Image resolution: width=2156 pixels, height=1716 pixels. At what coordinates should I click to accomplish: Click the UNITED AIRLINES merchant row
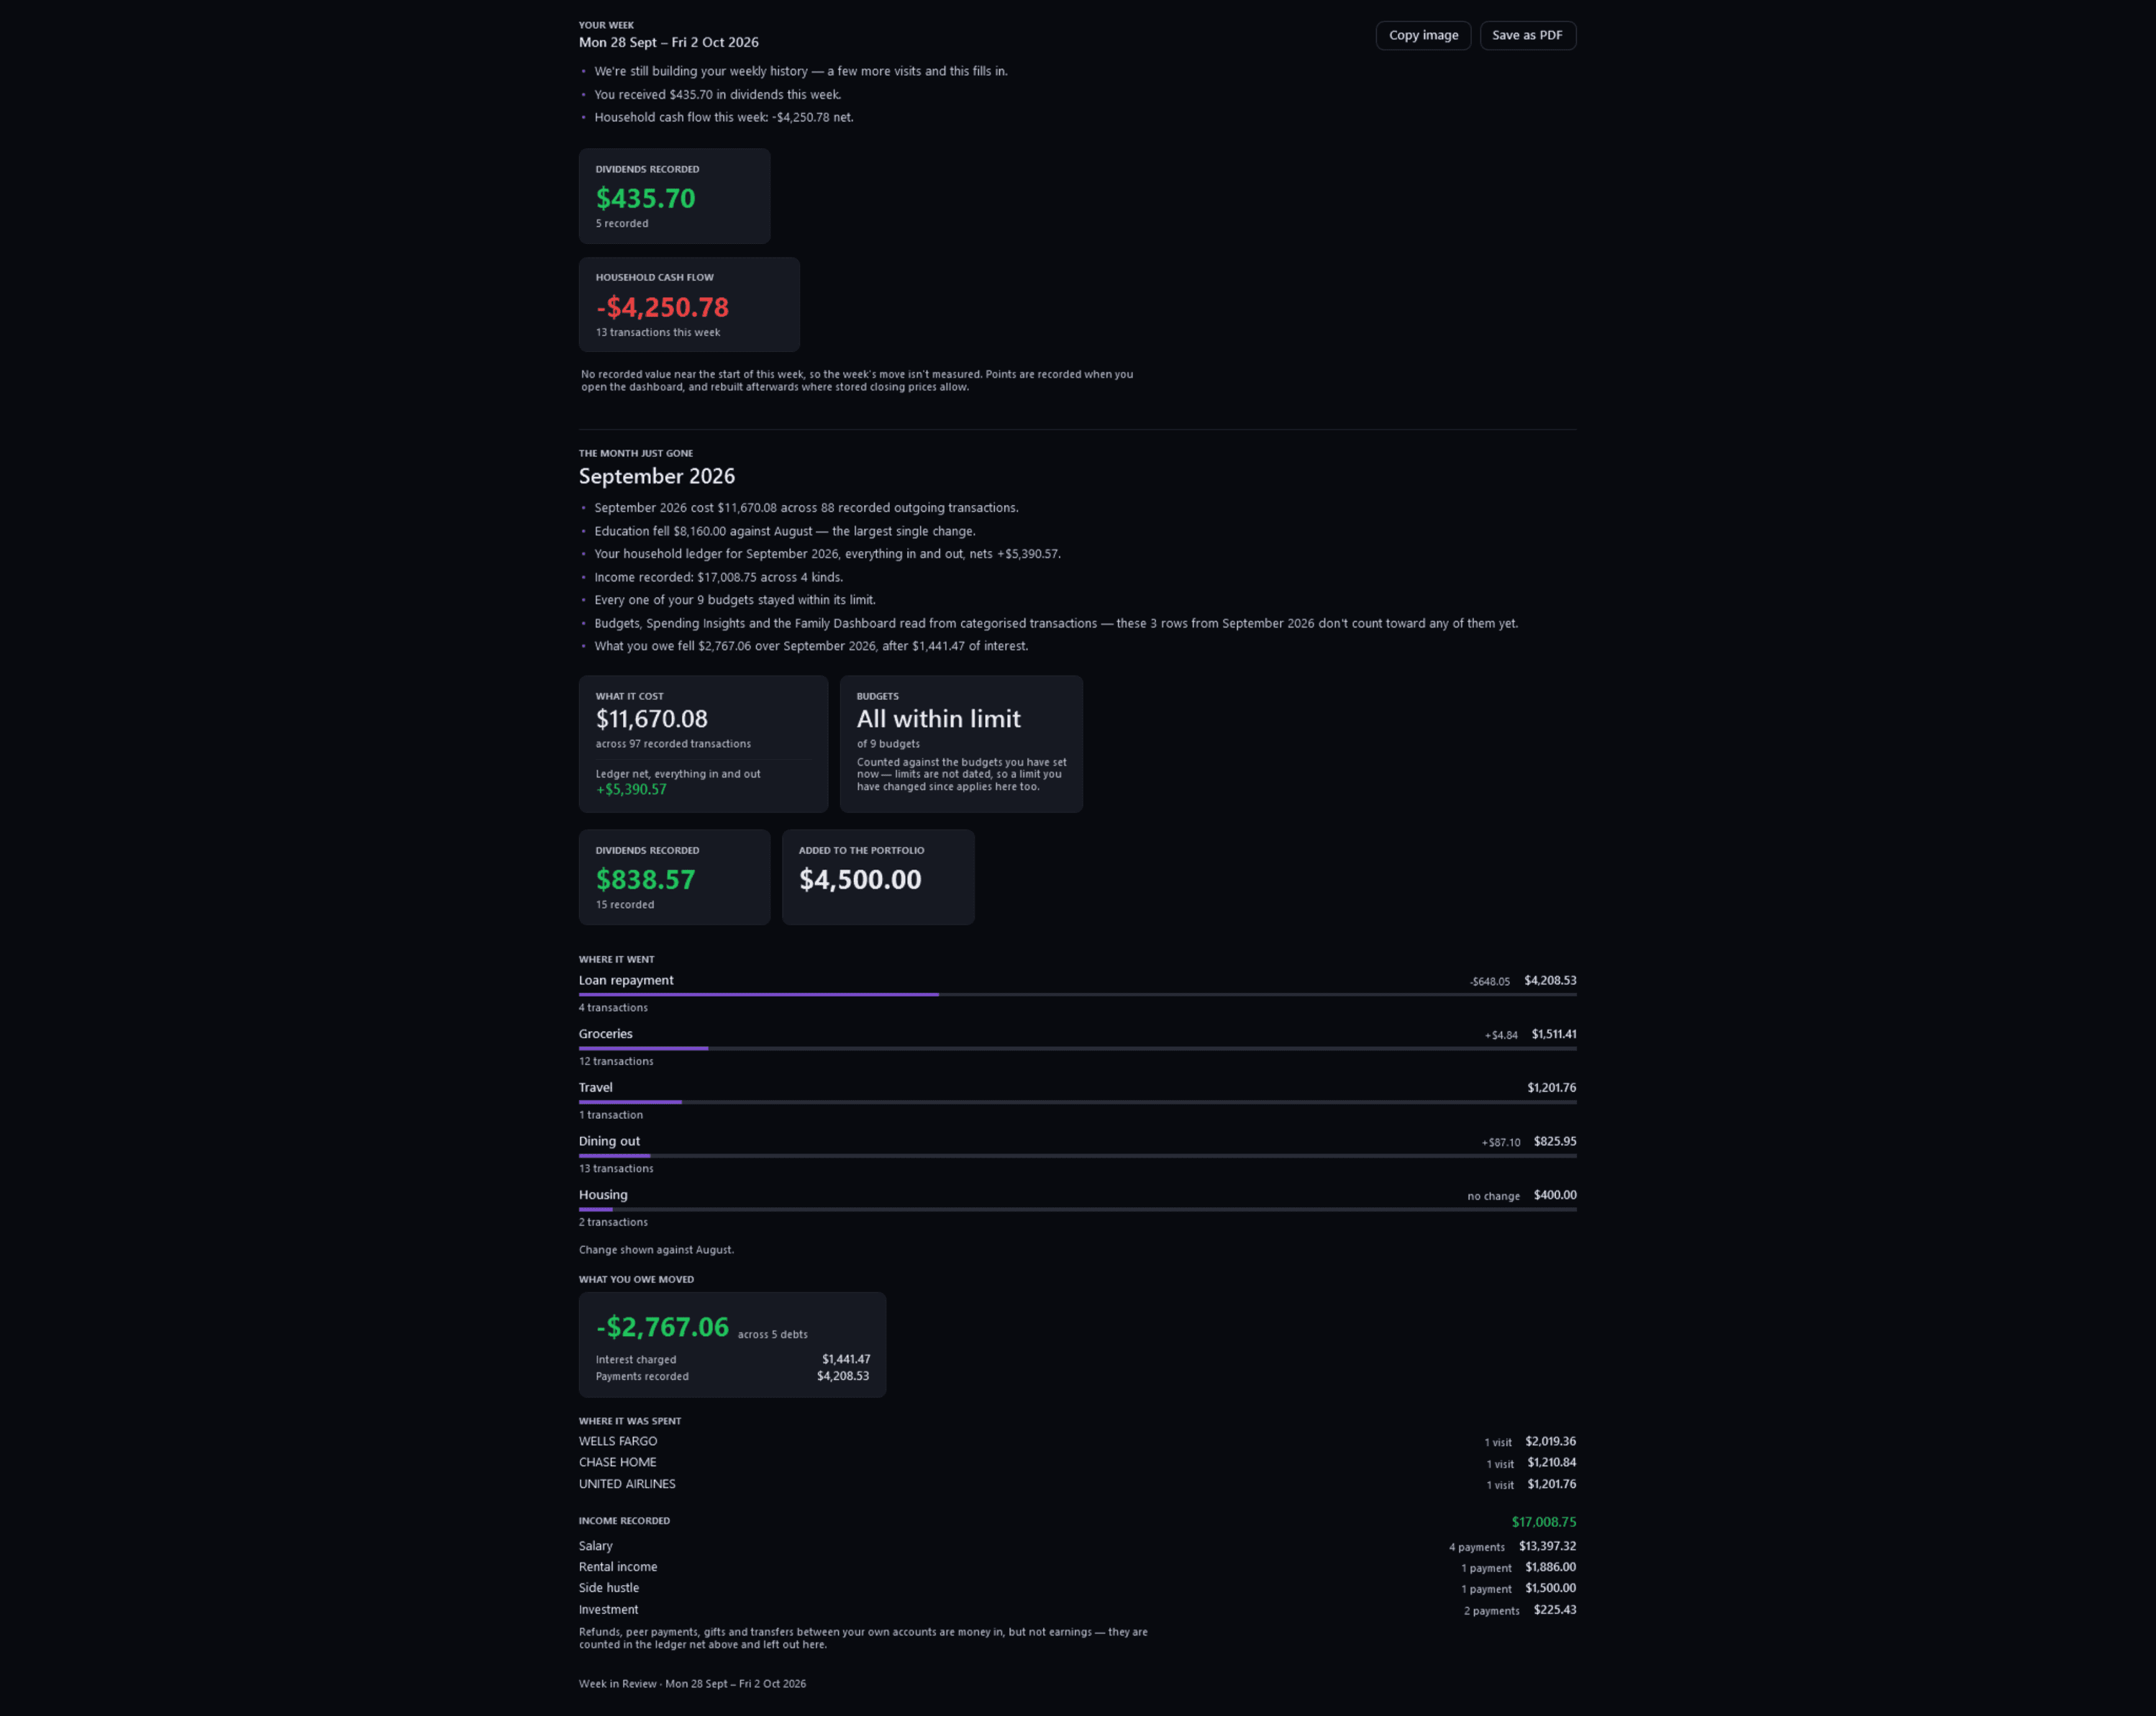pyautogui.click(x=1077, y=1484)
